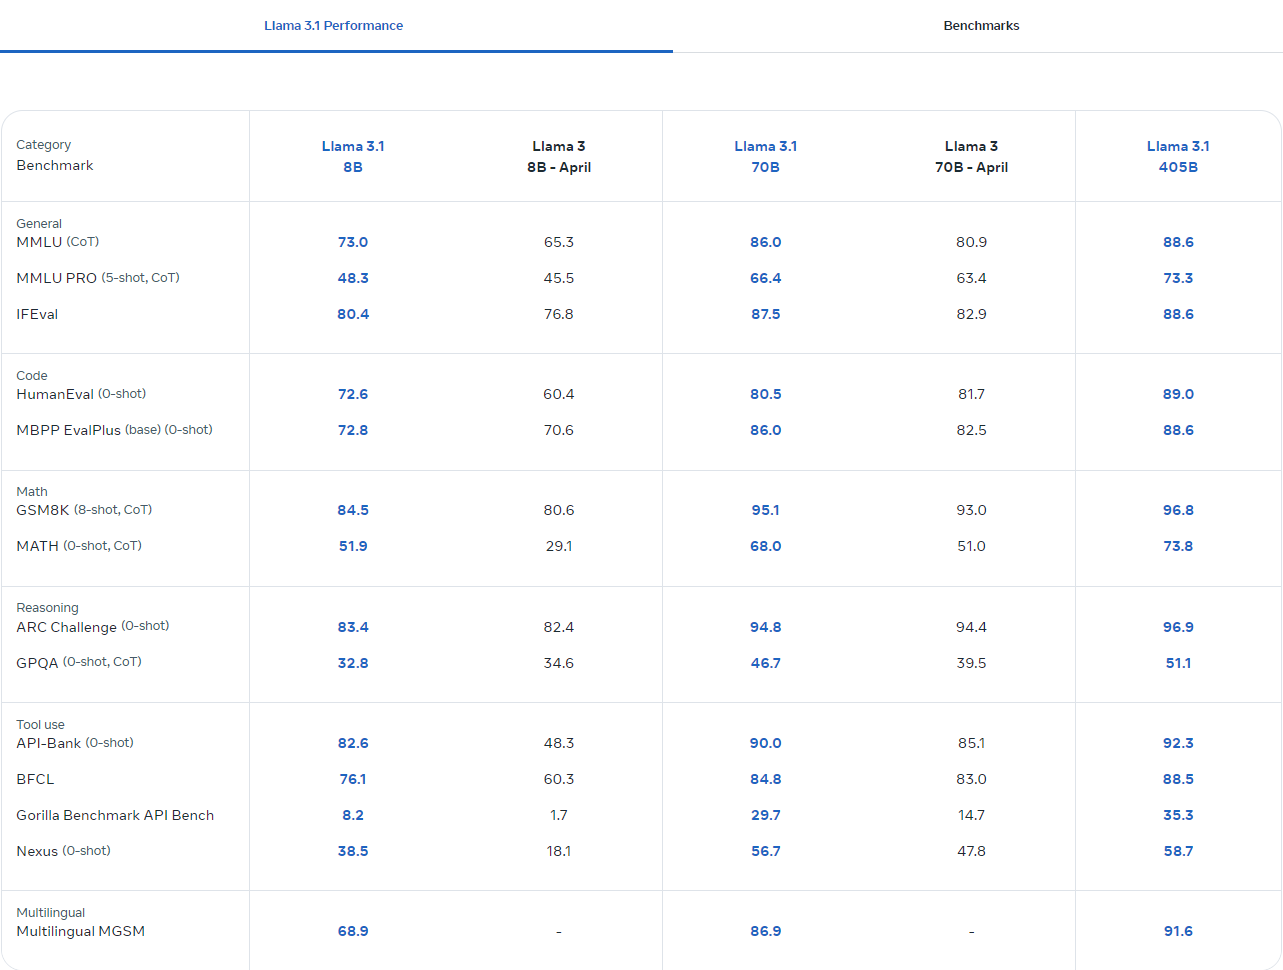Screen dimensions: 1283x970
Task: Click the MMLU (CoT) row label
Action: click(58, 242)
